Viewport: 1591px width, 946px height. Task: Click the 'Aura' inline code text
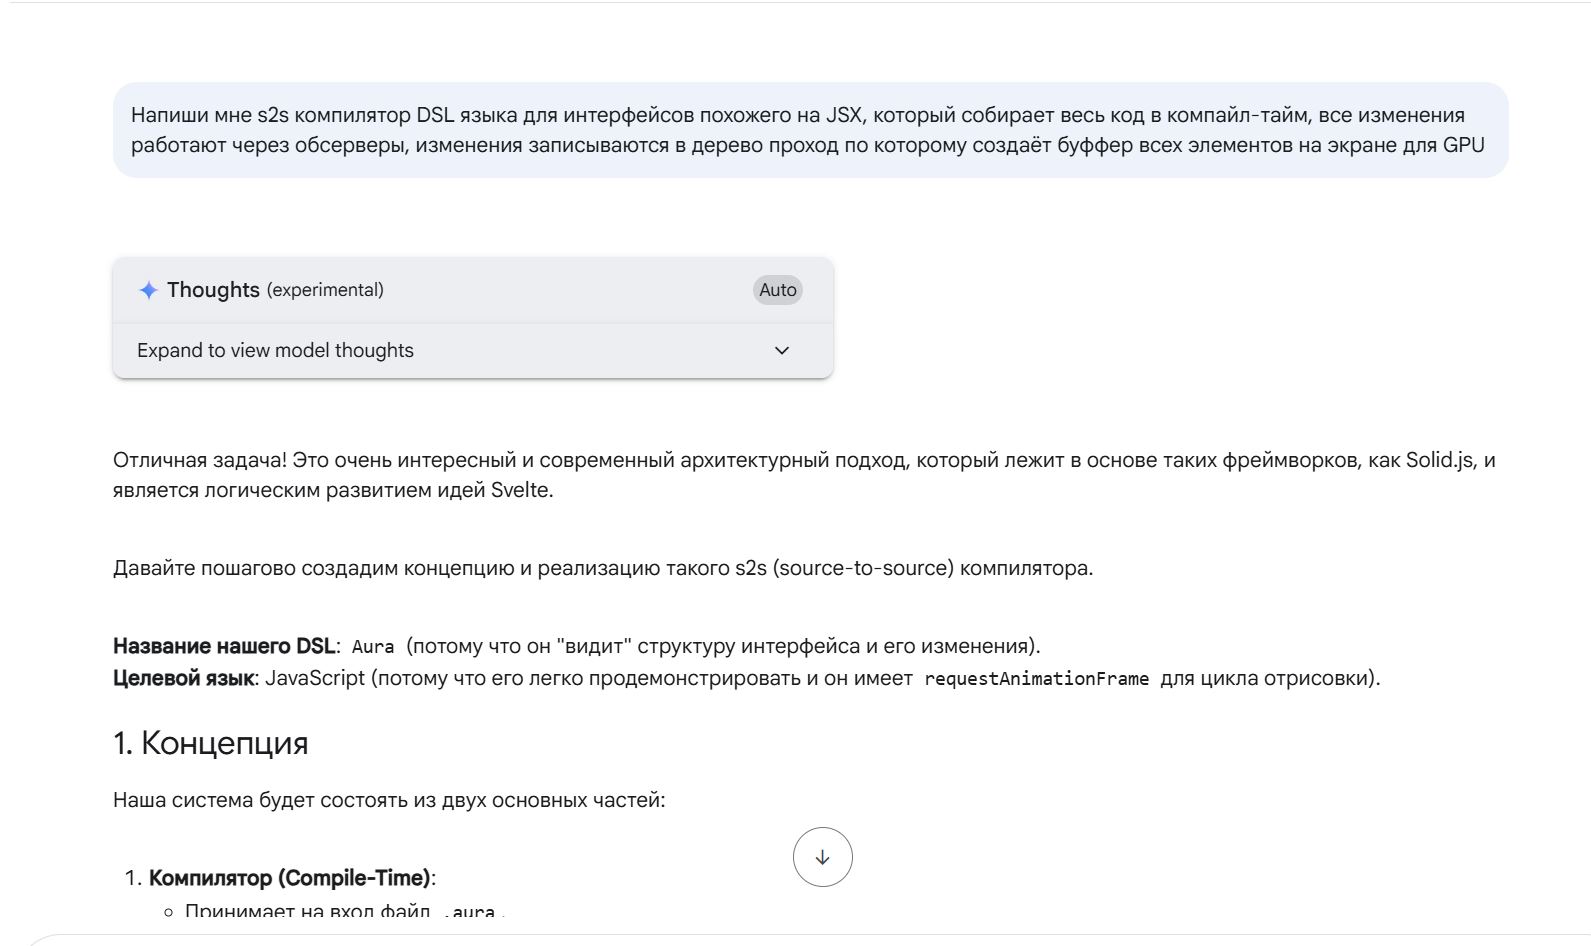point(373,647)
